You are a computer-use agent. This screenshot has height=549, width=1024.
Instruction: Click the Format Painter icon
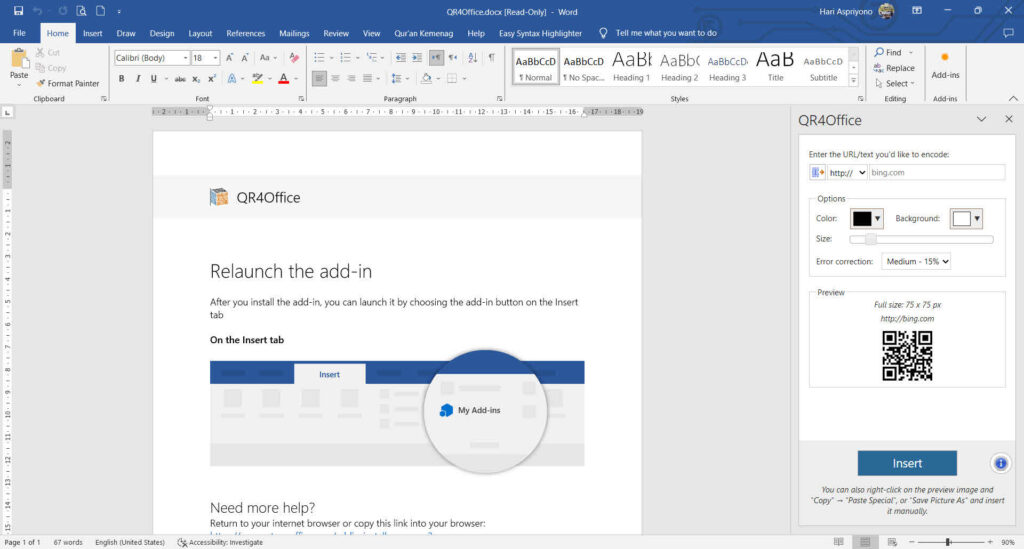(41, 83)
